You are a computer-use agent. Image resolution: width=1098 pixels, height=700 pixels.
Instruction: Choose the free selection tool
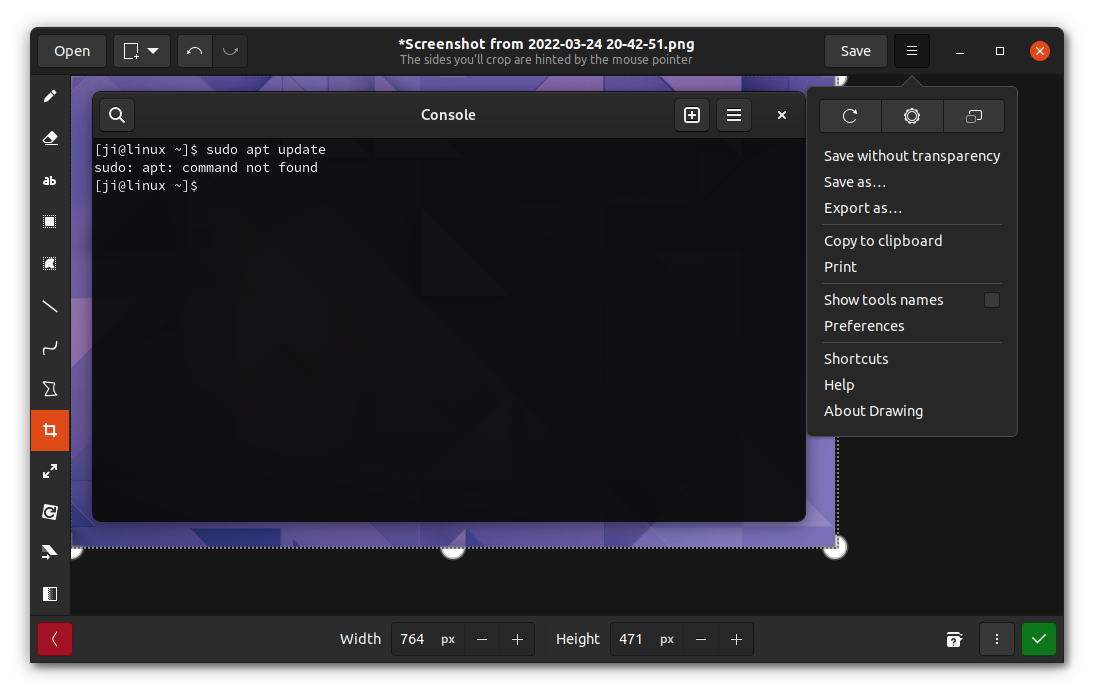click(x=50, y=263)
